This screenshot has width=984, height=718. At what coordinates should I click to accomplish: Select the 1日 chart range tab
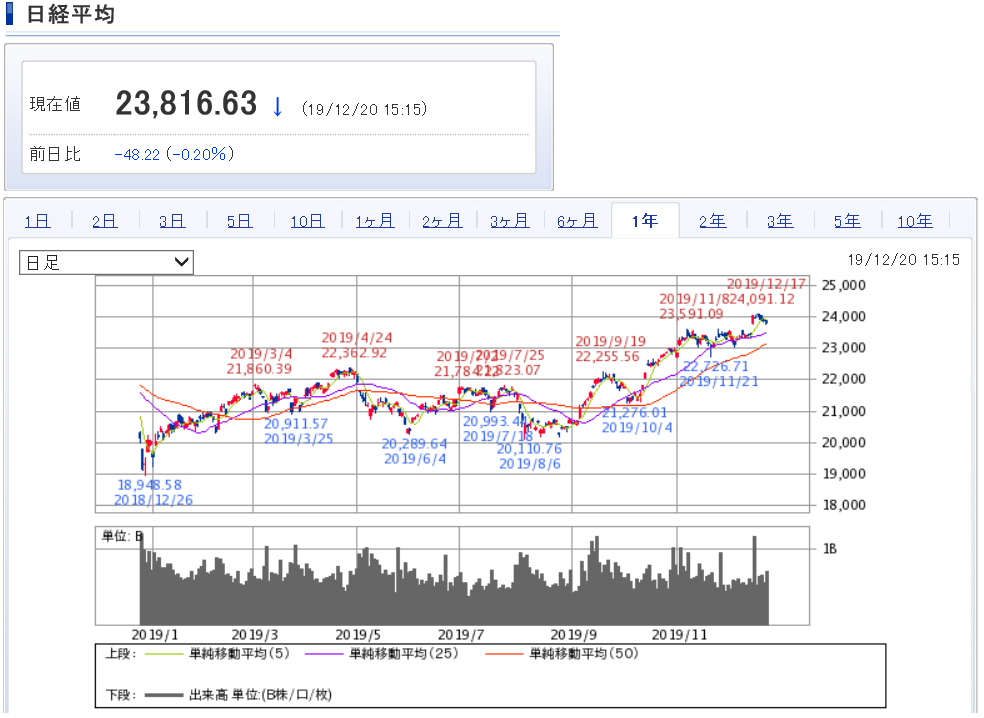tap(37, 221)
